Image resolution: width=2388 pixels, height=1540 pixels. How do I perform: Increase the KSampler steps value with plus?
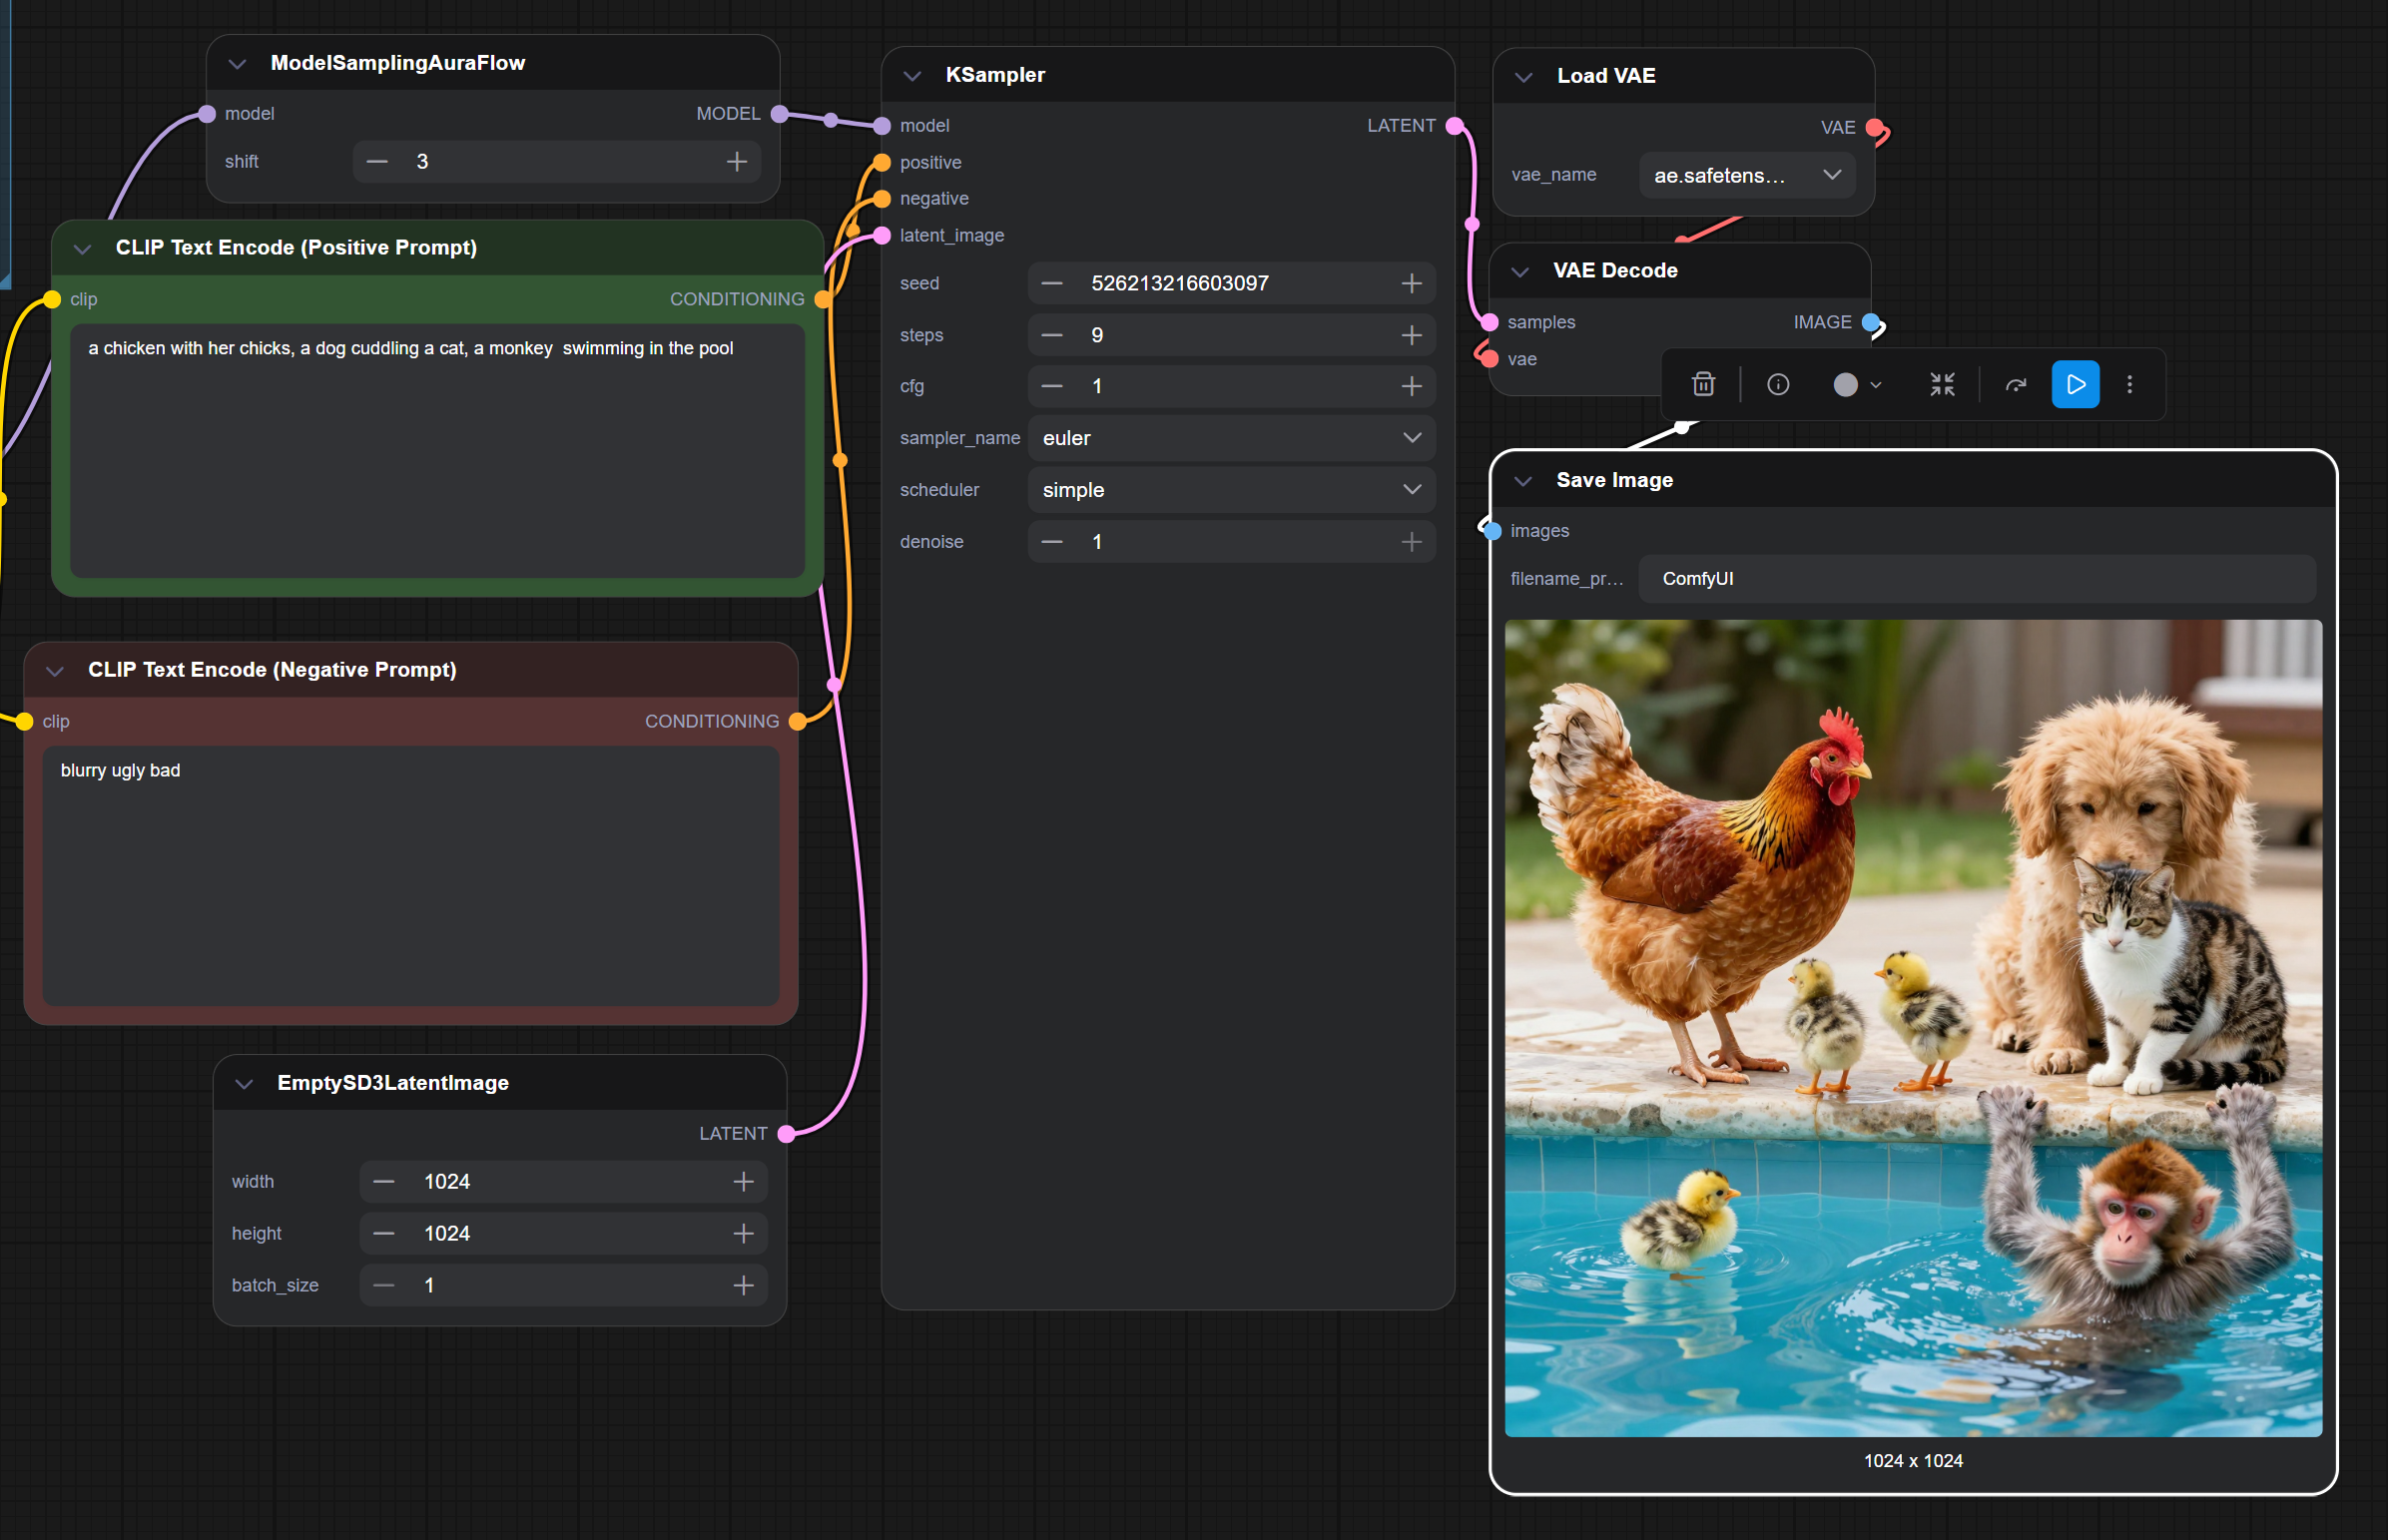point(1411,335)
